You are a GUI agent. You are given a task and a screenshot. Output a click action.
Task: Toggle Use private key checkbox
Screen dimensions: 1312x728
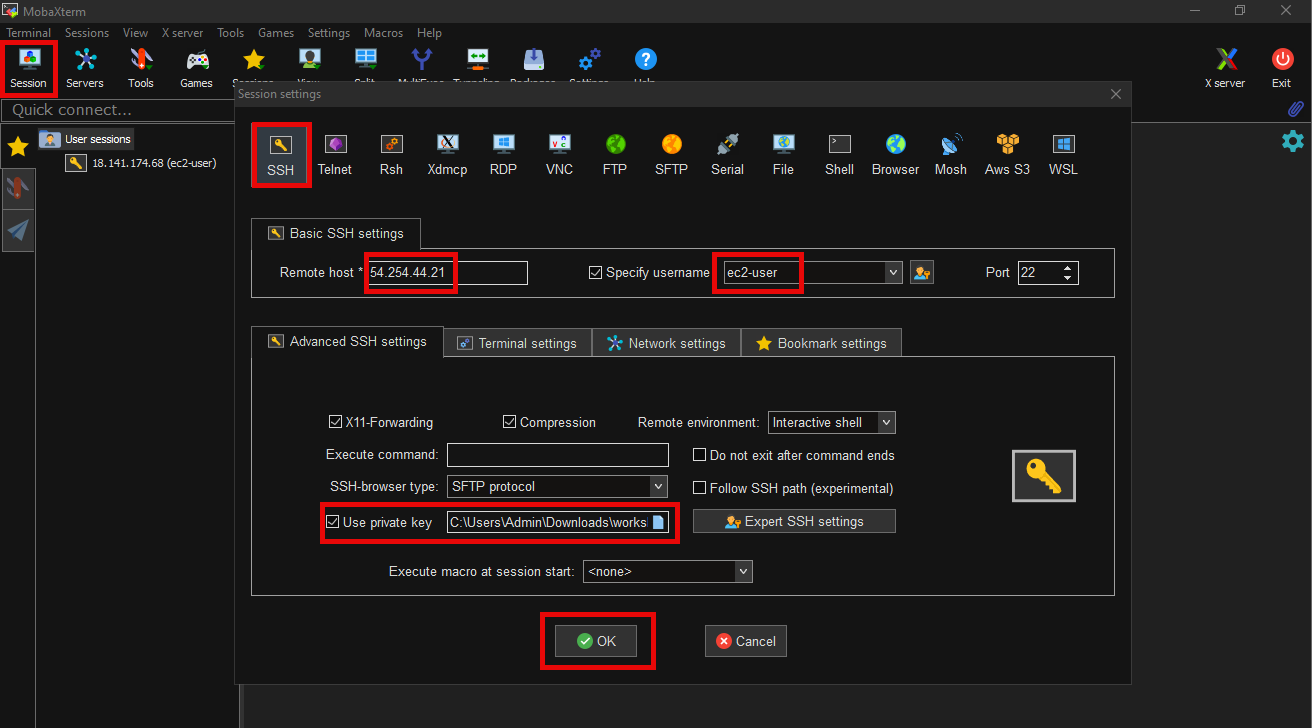coord(333,522)
